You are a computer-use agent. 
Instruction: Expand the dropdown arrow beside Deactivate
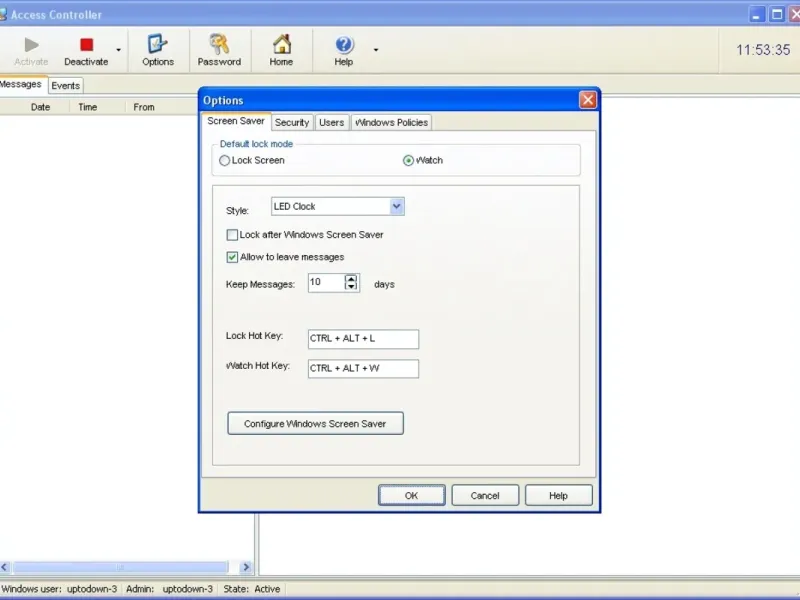[118, 50]
